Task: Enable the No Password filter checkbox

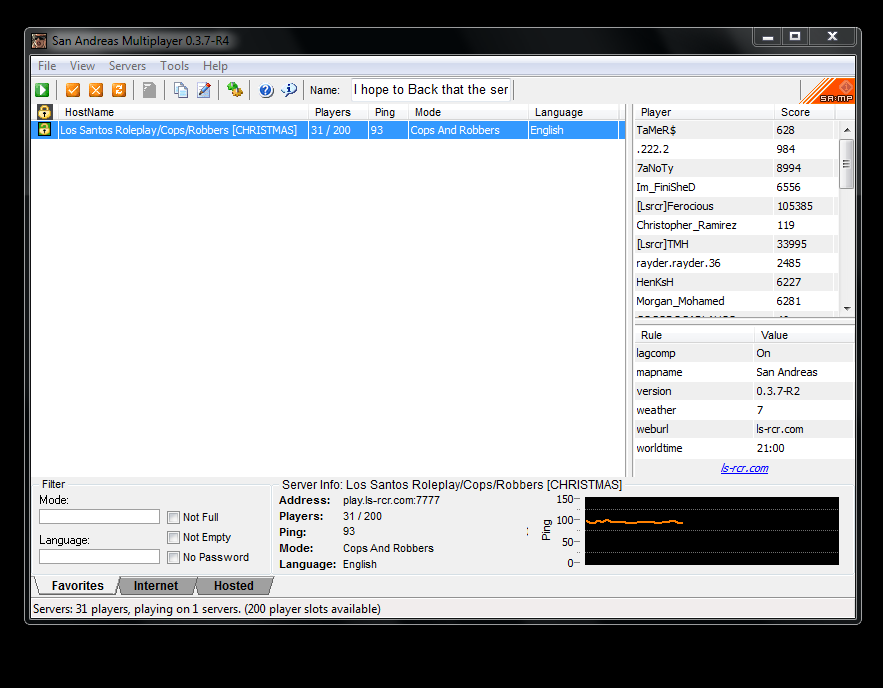Action: pos(173,557)
